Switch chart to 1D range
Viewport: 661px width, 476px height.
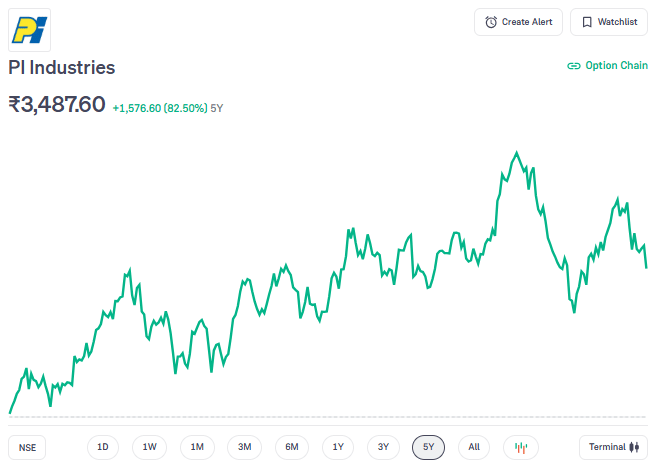click(x=103, y=447)
